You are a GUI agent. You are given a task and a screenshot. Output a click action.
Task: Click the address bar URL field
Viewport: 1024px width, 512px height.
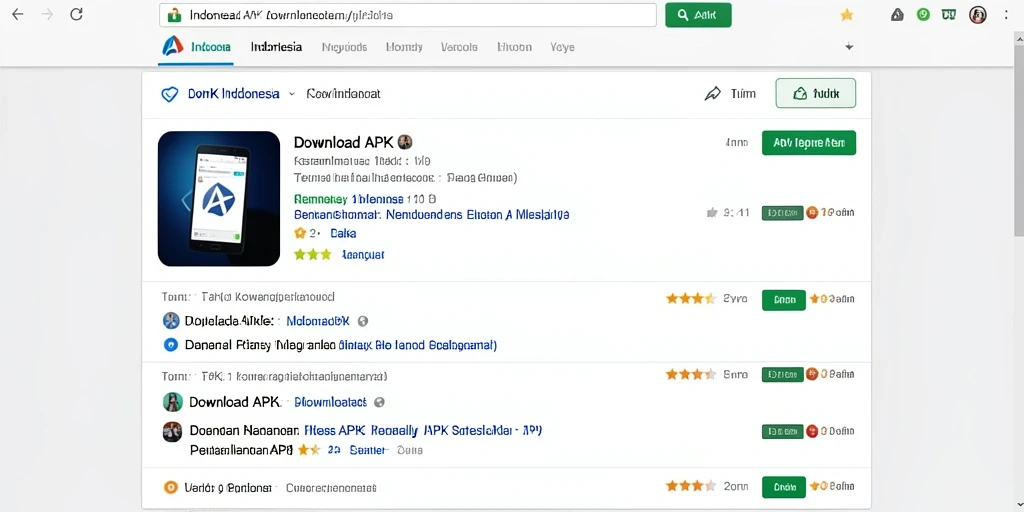click(408, 14)
